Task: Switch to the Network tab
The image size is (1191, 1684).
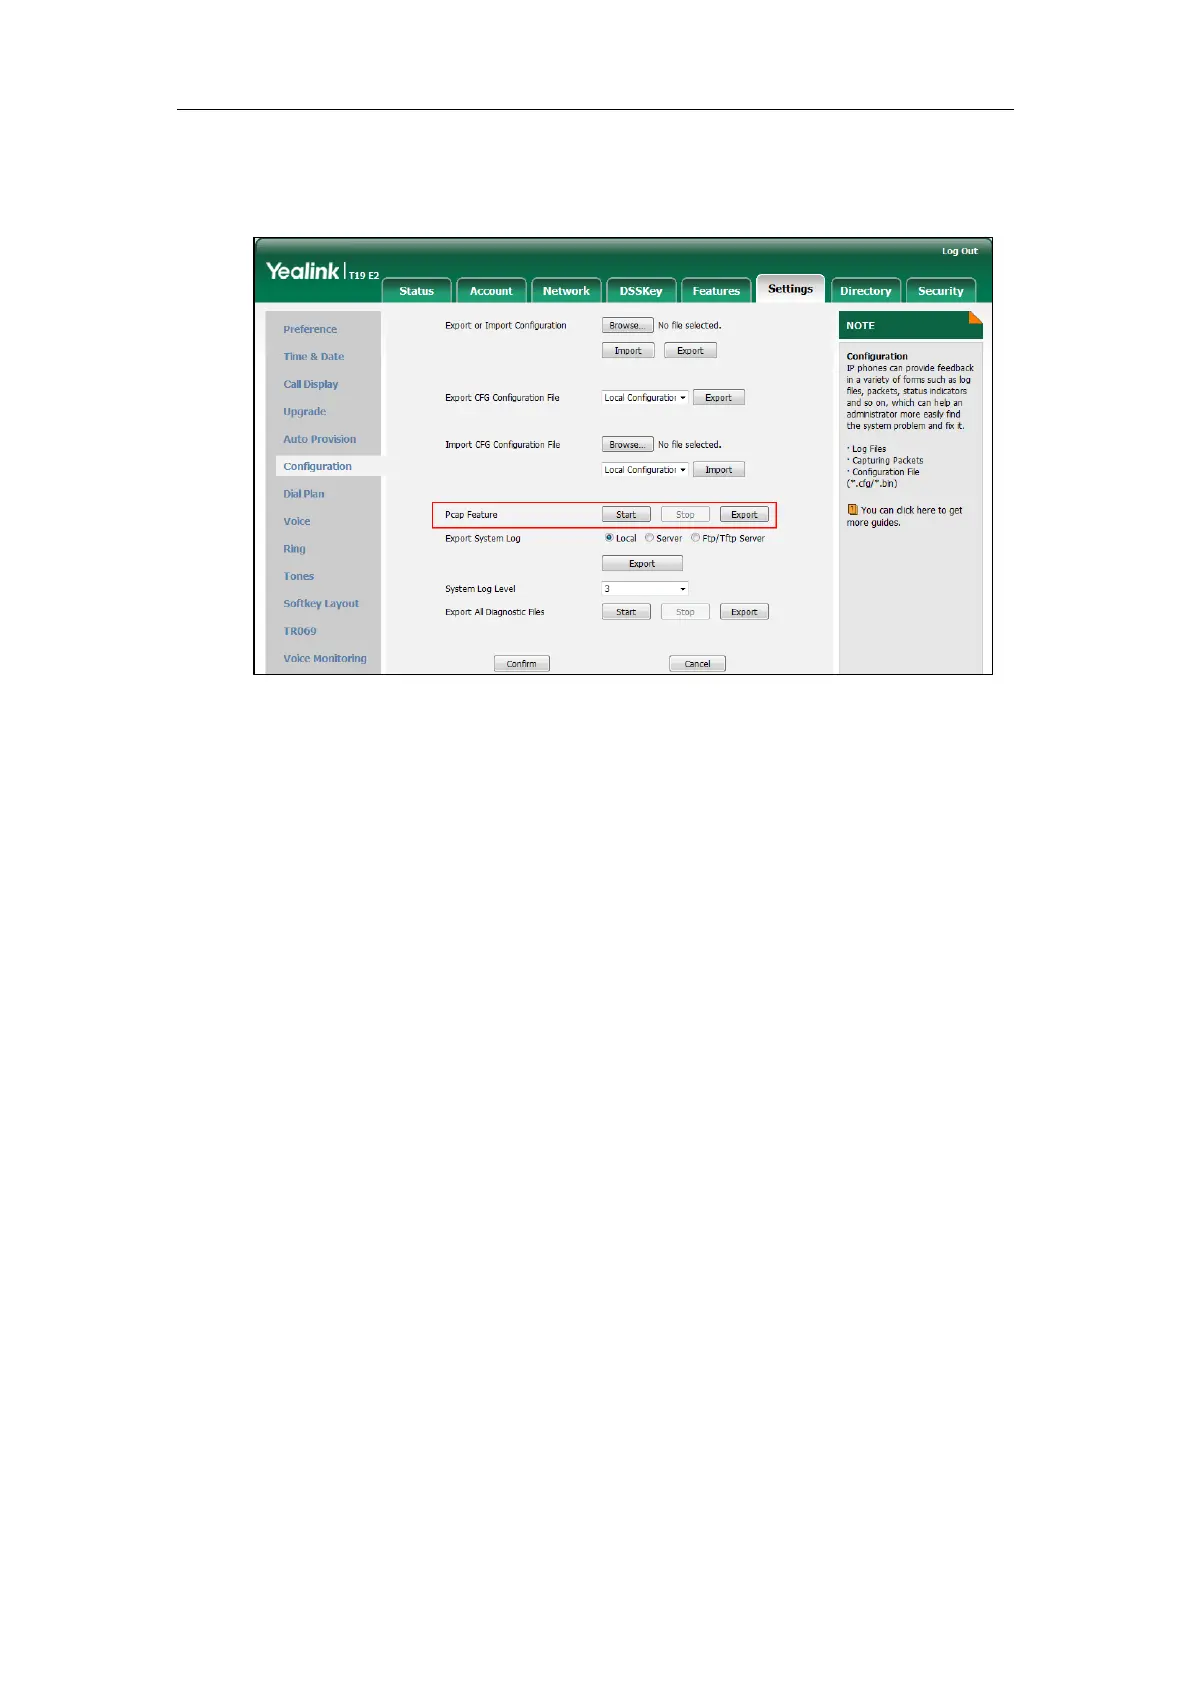Action: (x=566, y=291)
